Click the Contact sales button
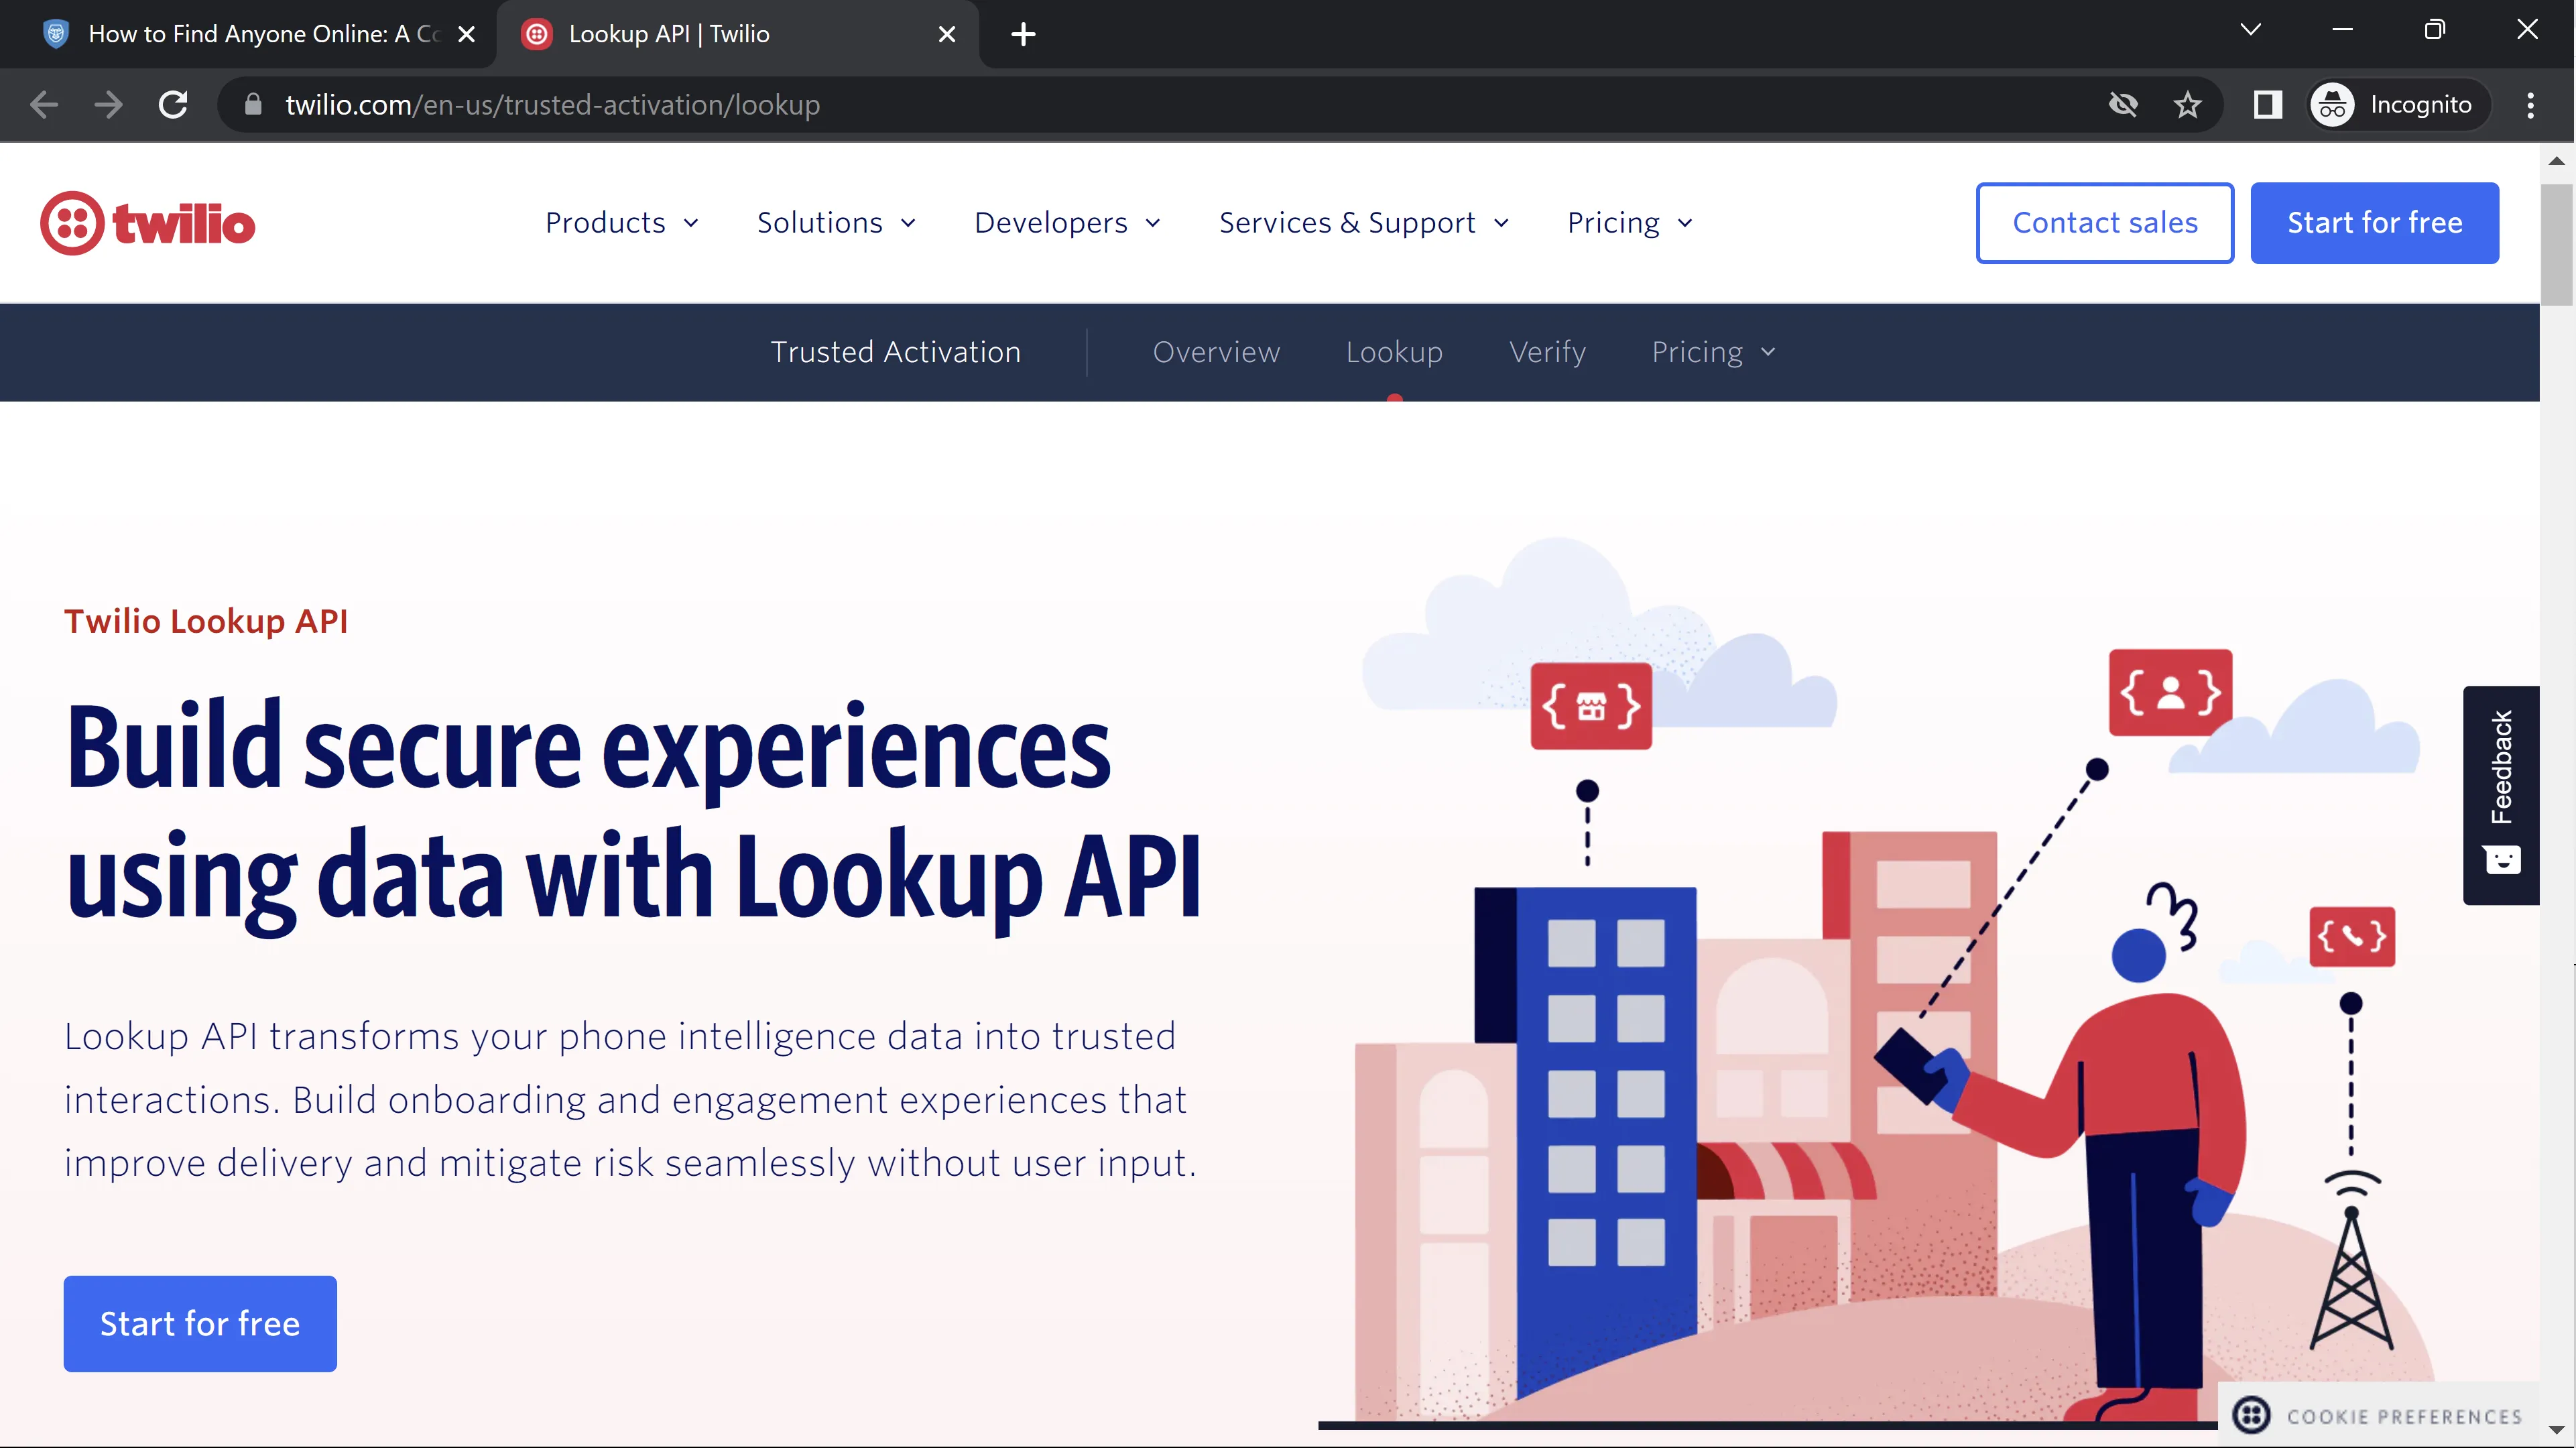Viewport: 2576px width, 1448px height. (x=2104, y=222)
